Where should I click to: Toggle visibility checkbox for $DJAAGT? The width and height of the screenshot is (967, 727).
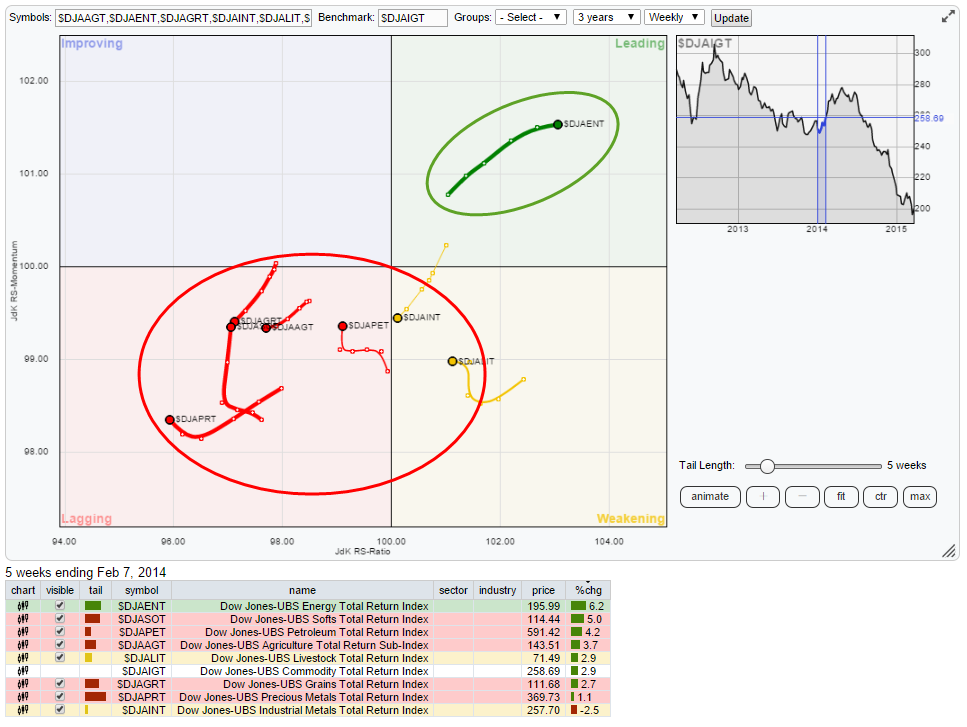coord(60,644)
